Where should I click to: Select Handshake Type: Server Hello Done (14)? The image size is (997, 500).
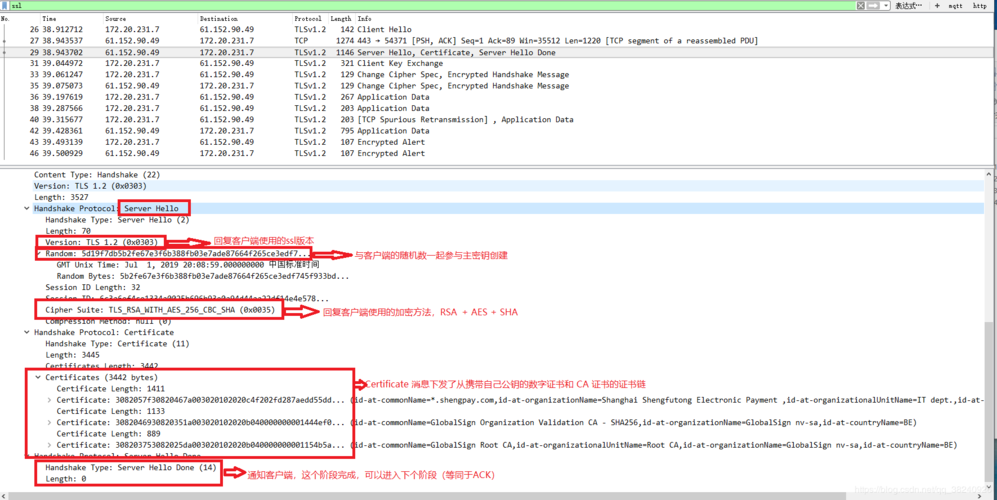point(130,468)
